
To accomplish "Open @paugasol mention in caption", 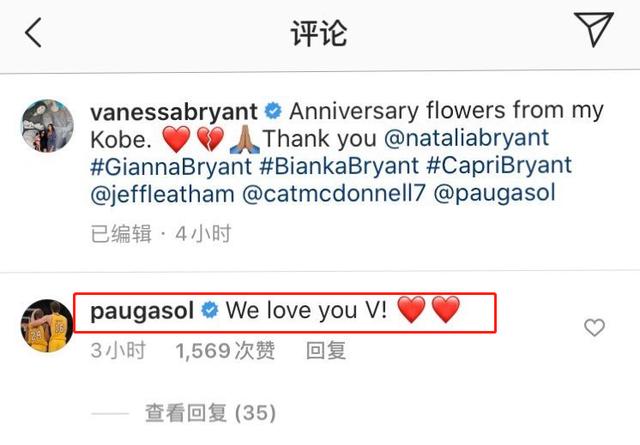I will pos(494,194).
